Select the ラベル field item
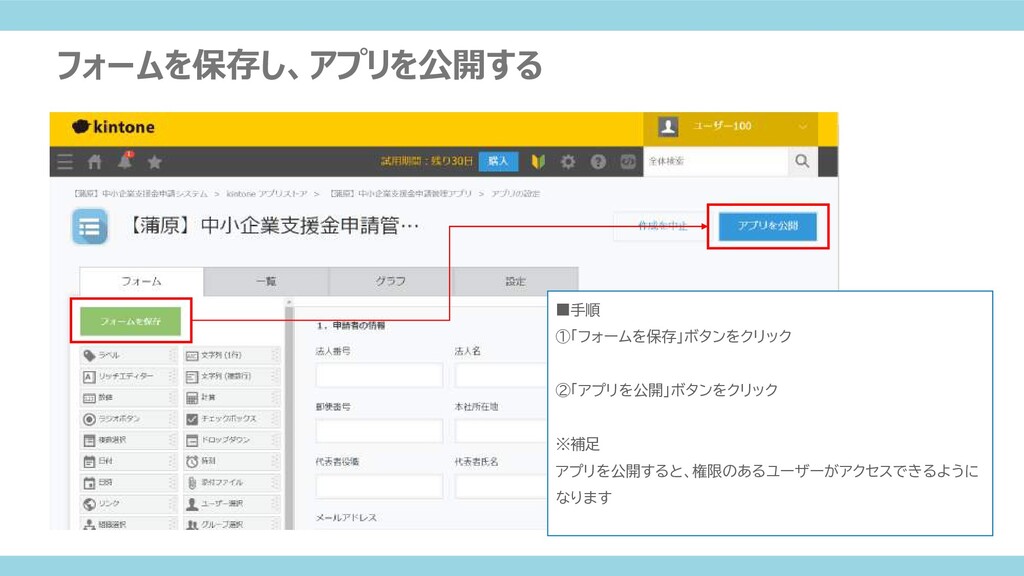 pos(128,355)
